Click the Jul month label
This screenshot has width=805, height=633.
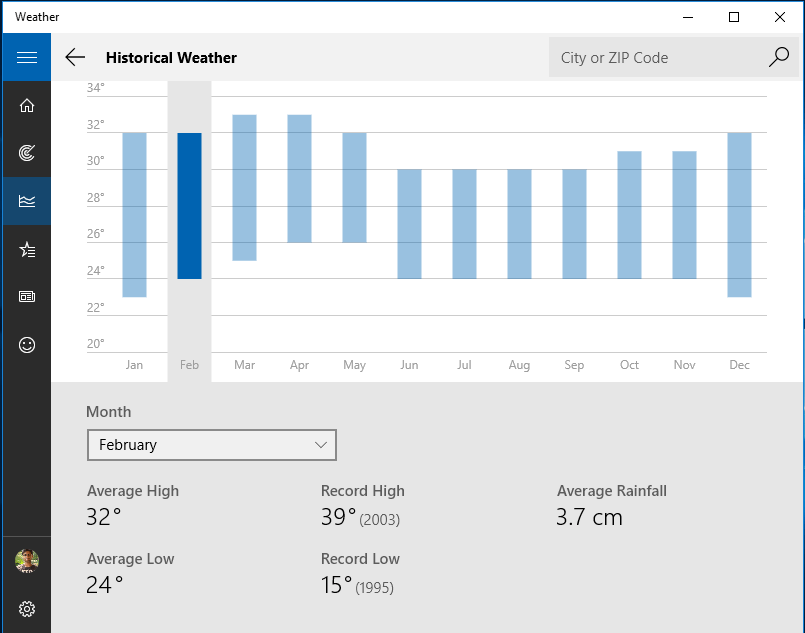(464, 365)
